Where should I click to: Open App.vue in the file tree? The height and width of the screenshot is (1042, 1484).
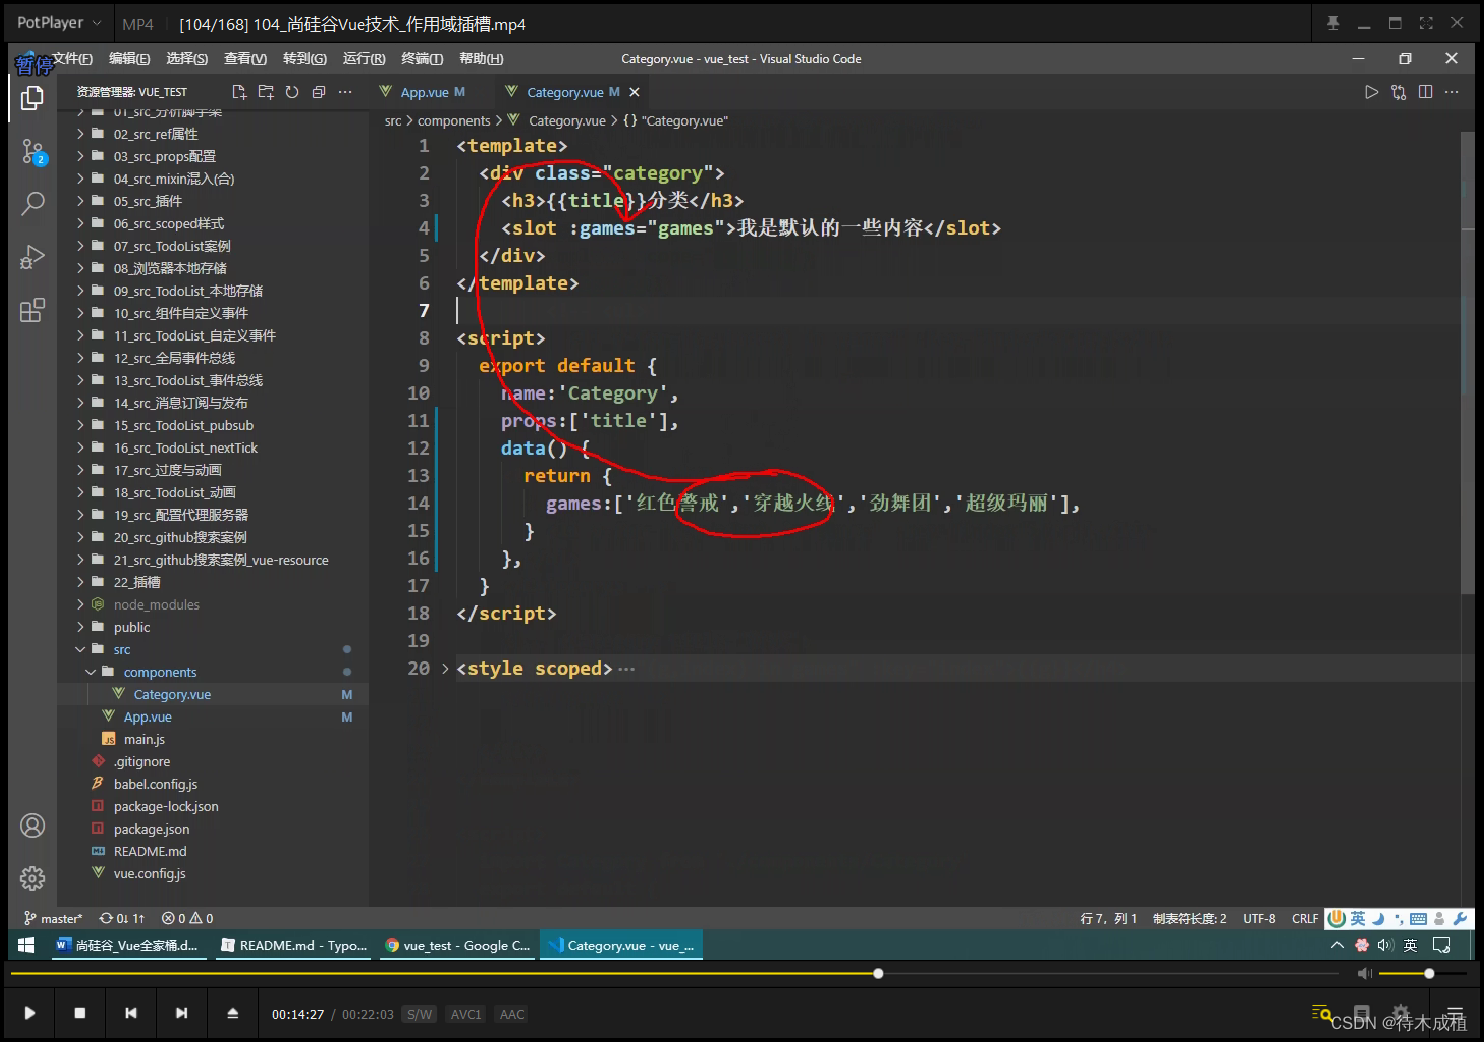coord(147,717)
